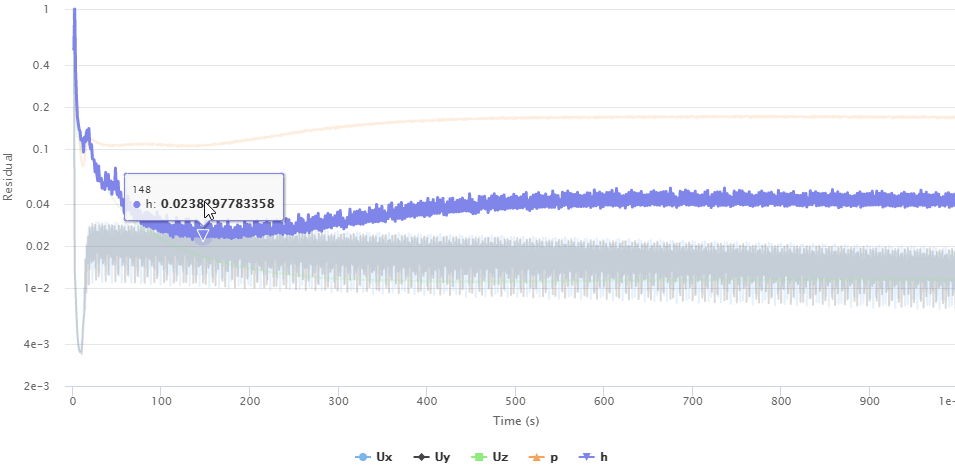This screenshot has width=955, height=470.
Task: Toggle the Uy series label in legend
Action: tap(442, 457)
